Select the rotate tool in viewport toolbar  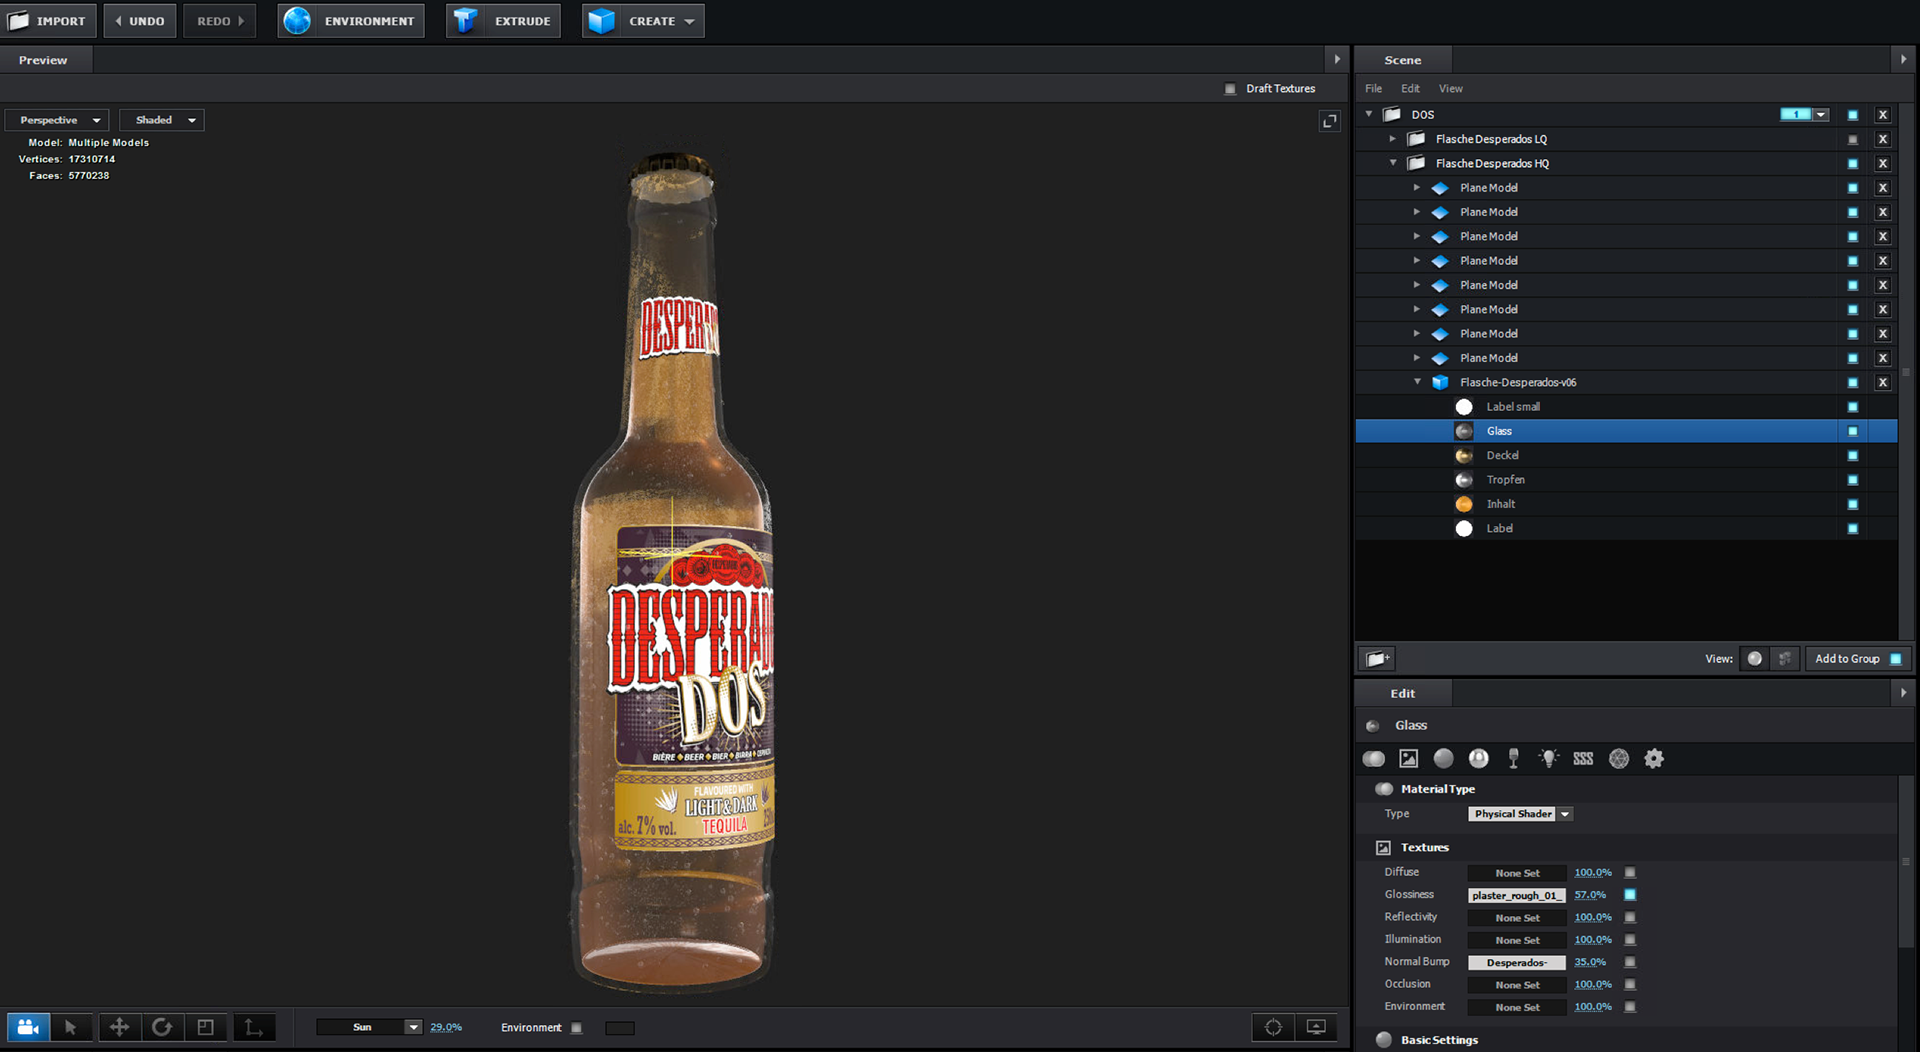point(162,1027)
